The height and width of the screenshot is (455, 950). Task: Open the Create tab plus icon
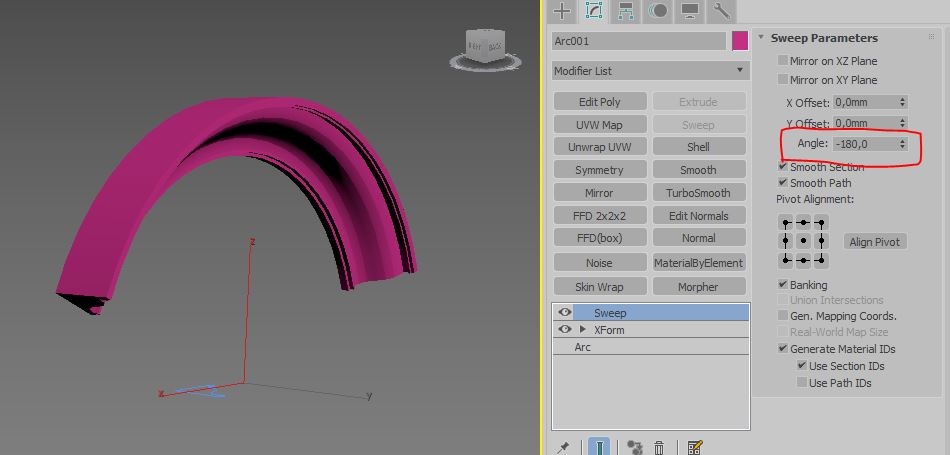[563, 11]
